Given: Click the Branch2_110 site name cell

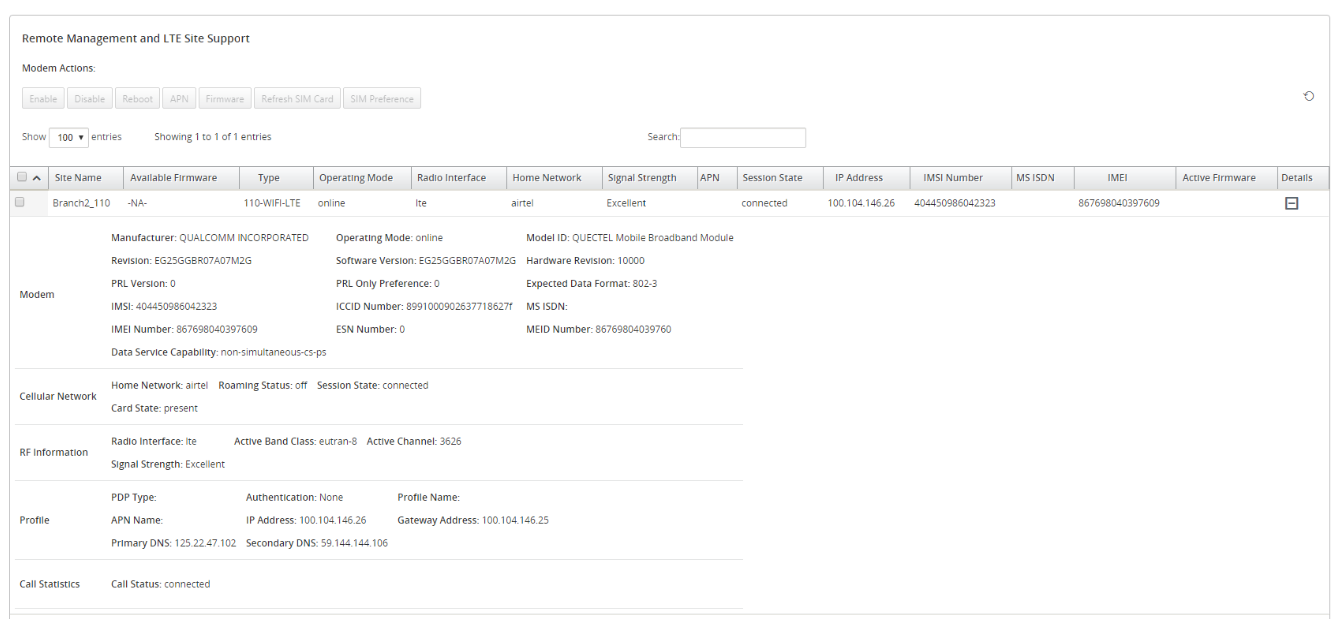Looking at the screenshot, I should pyautogui.click(x=81, y=203).
